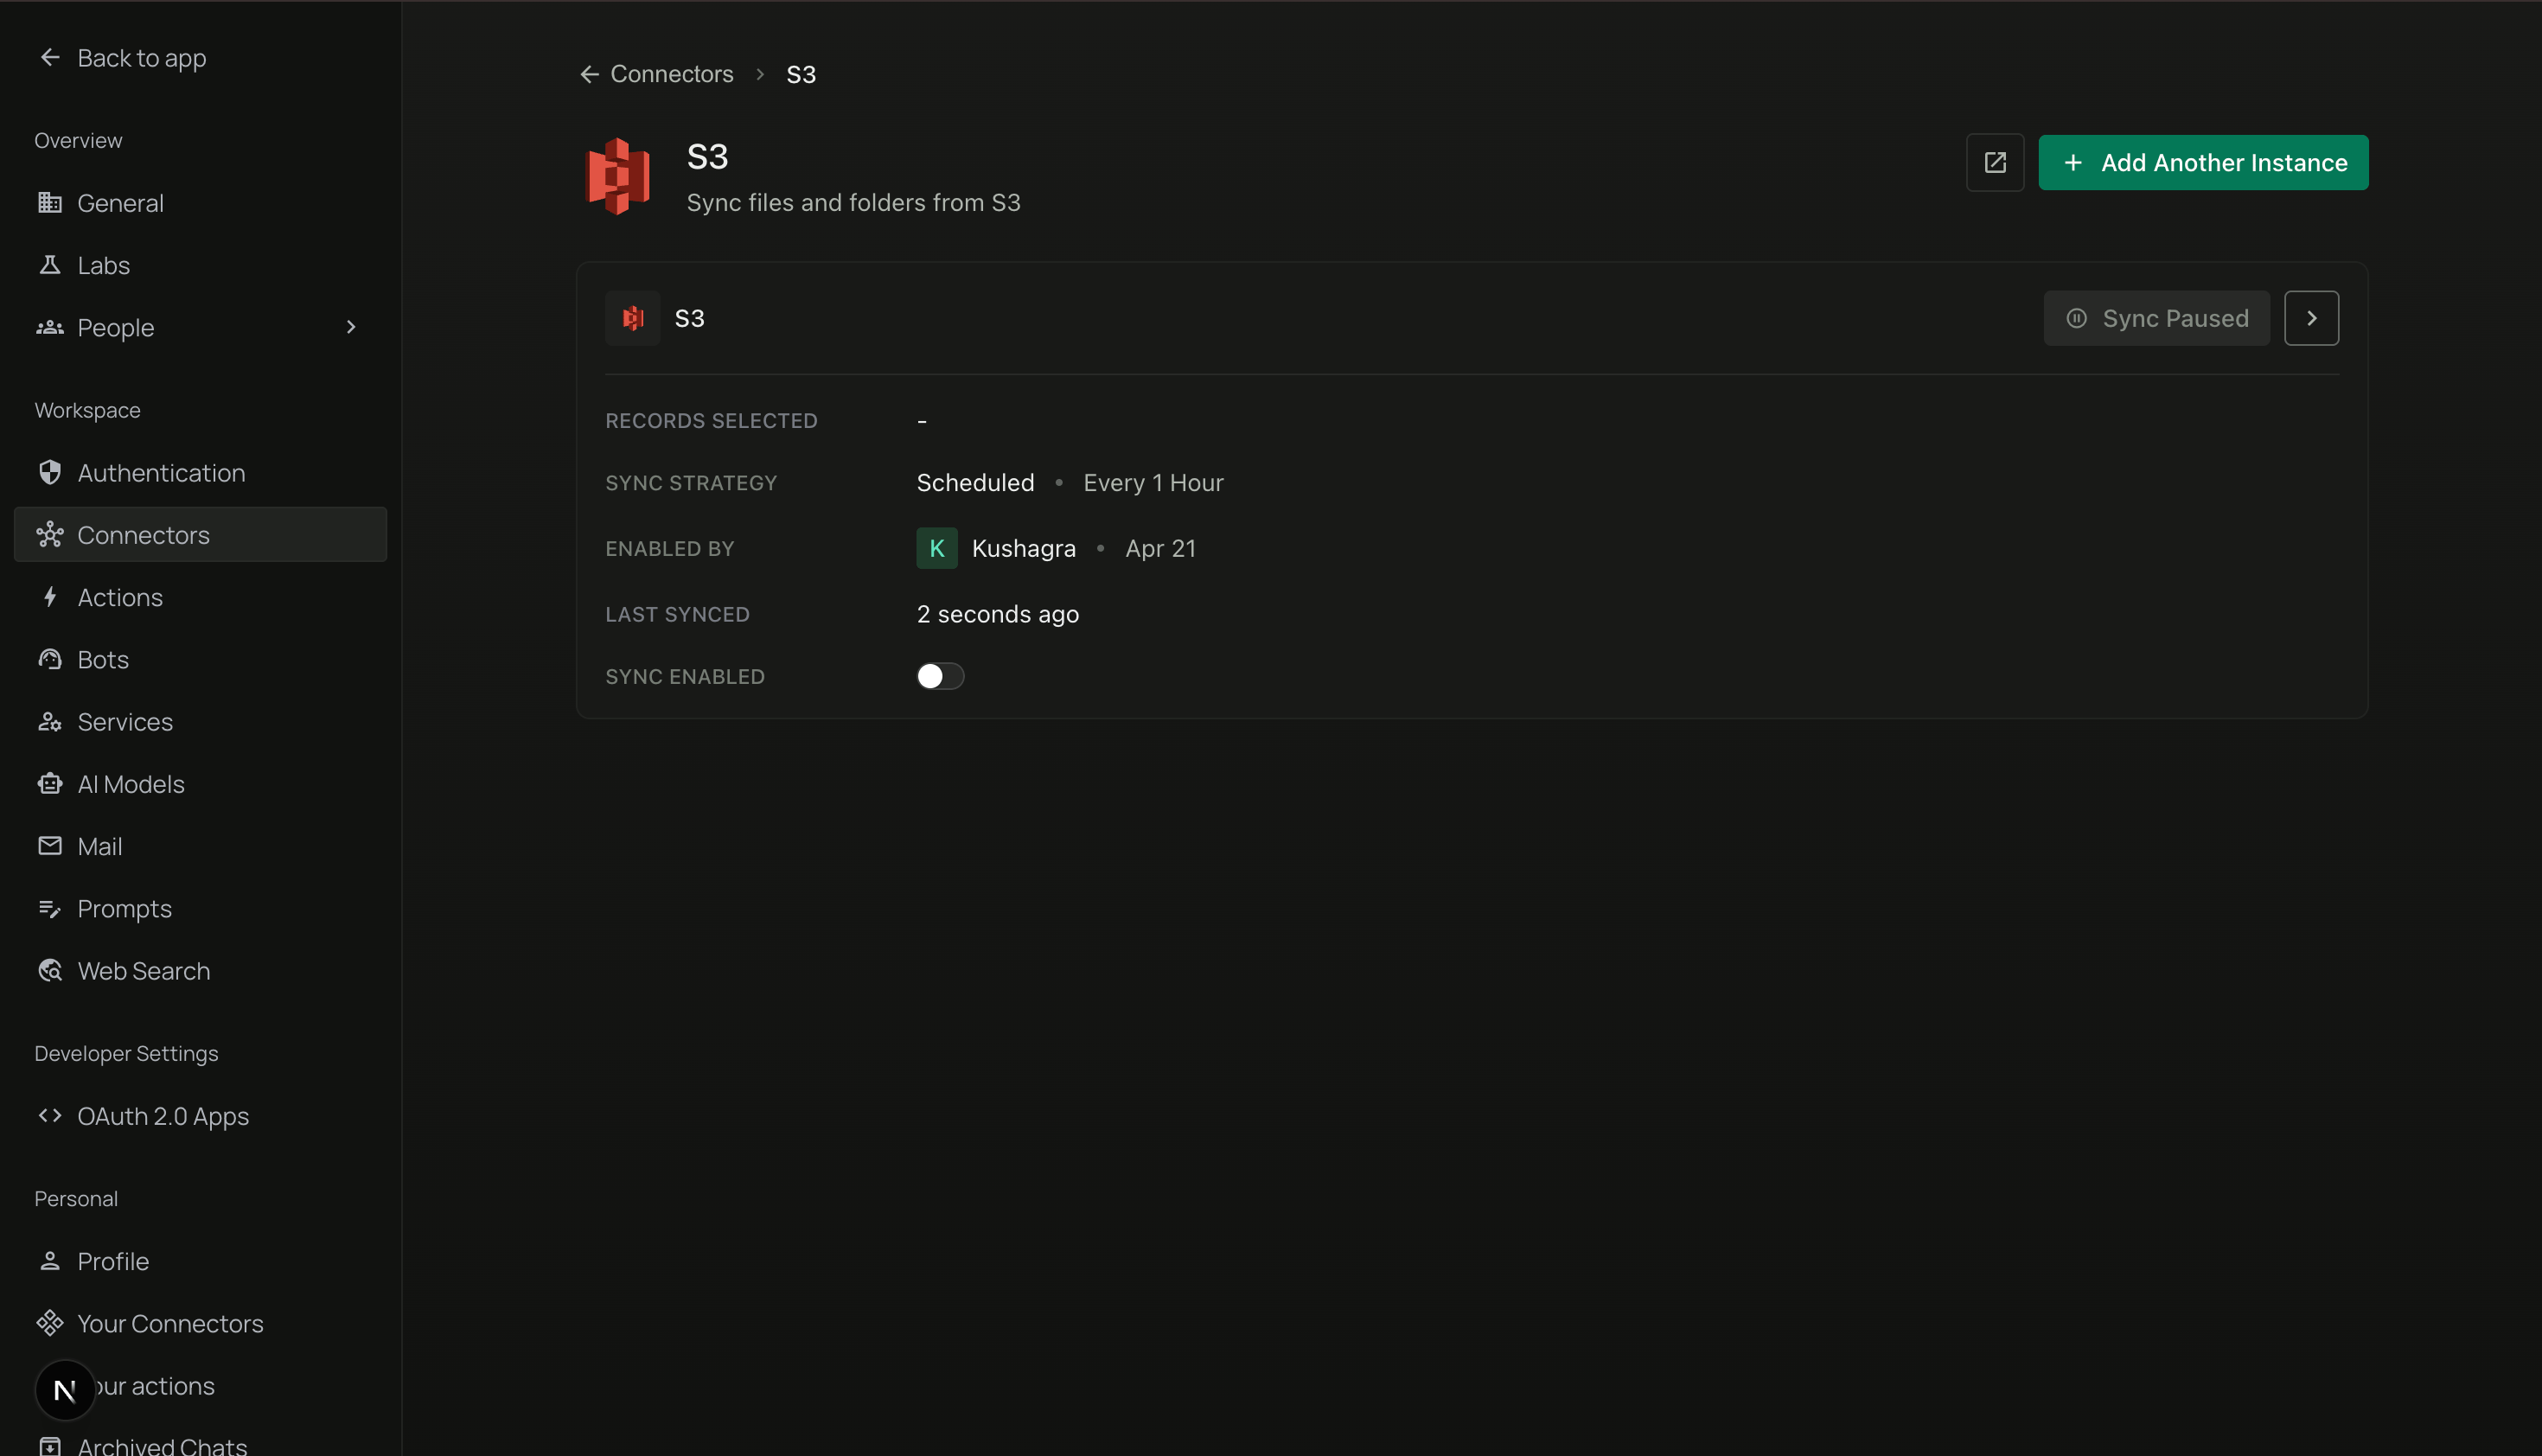Click the Sync Paused status button

(2156, 318)
